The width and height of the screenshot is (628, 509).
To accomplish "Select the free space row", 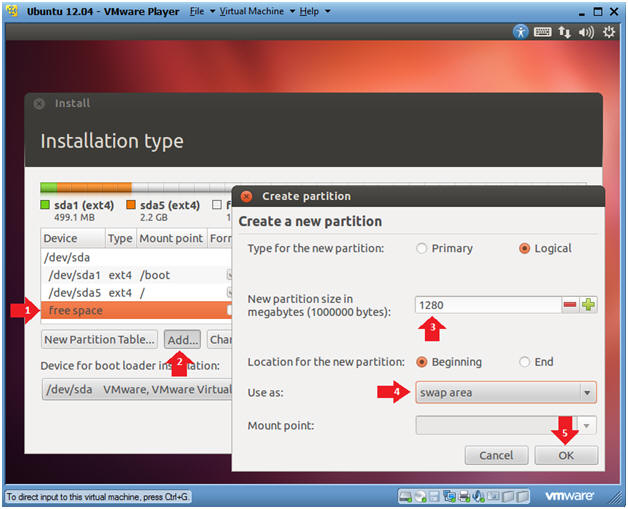I will click(x=136, y=310).
